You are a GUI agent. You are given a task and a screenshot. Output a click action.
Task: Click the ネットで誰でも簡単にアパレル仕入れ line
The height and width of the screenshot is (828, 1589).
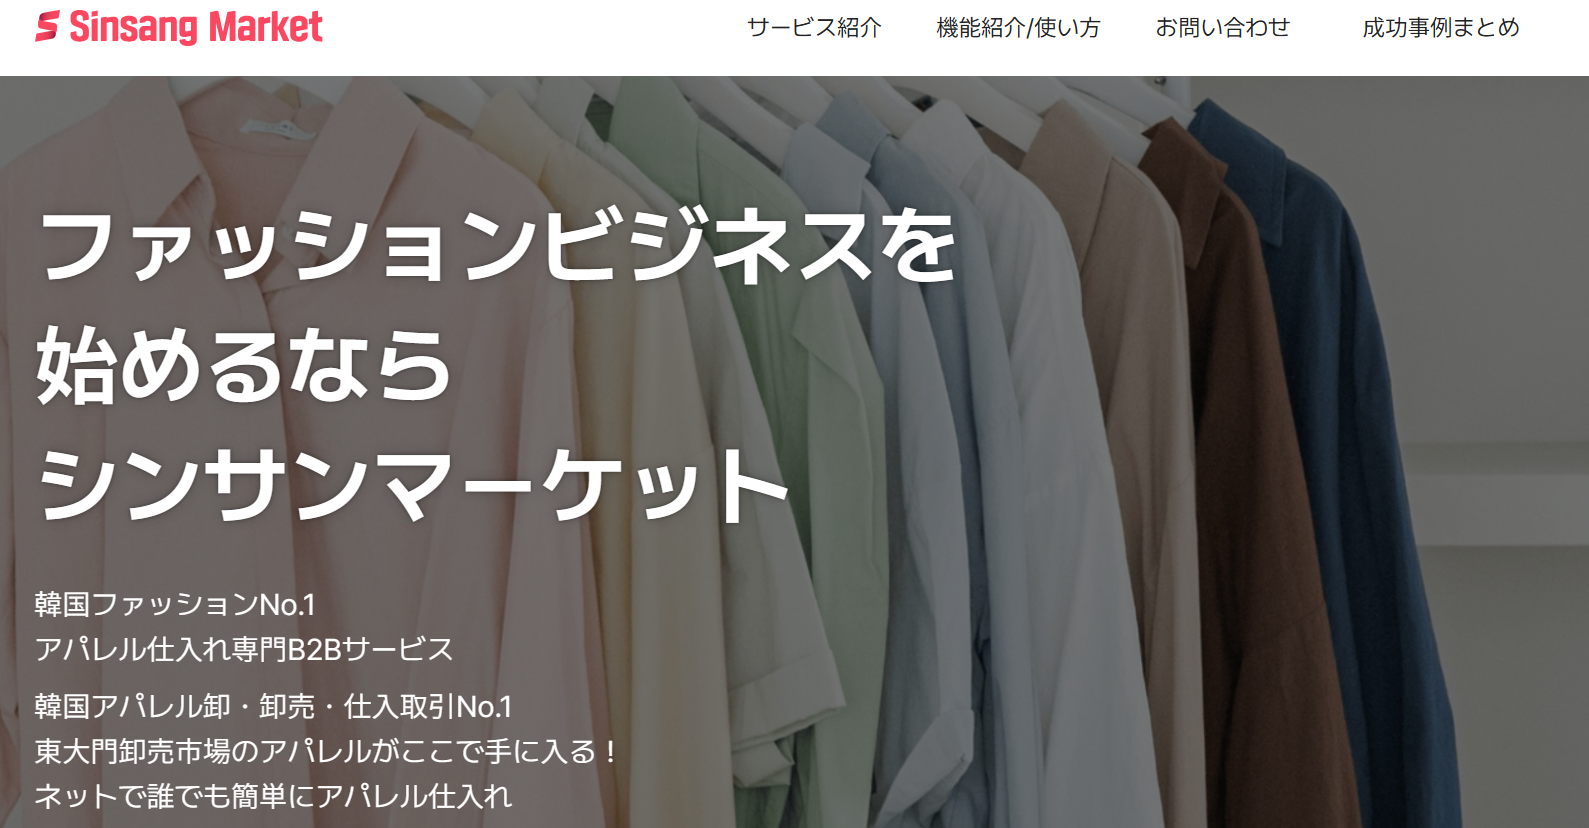(x=273, y=796)
